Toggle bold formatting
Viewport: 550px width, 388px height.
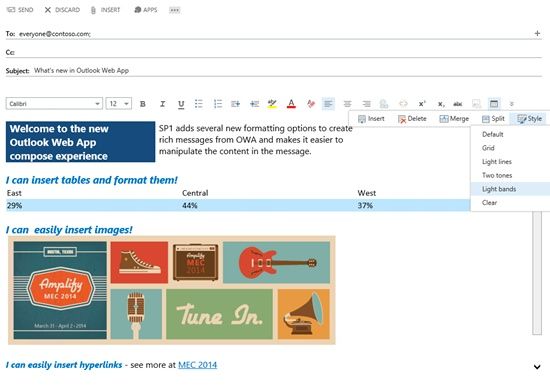(143, 104)
